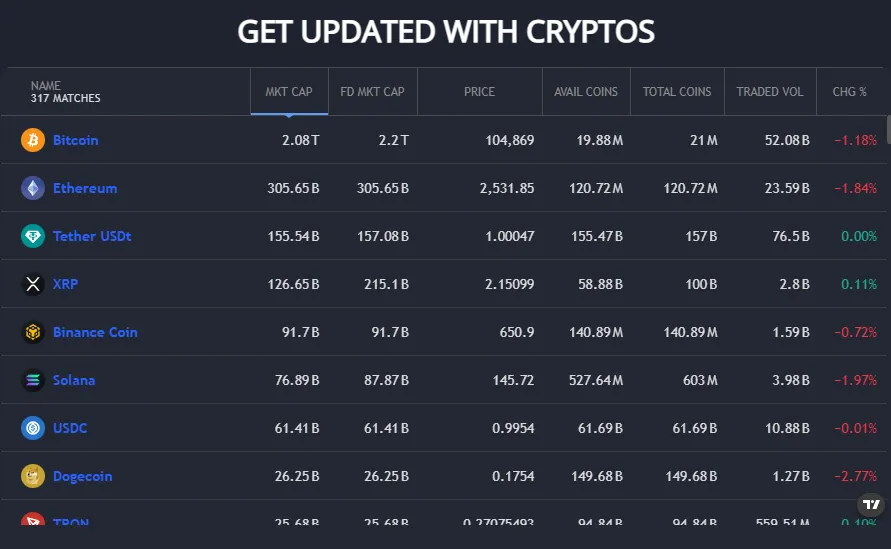891x549 pixels.
Task: Open the Dogecoin link
Action: pyautogui.click(x=82, y=476)
